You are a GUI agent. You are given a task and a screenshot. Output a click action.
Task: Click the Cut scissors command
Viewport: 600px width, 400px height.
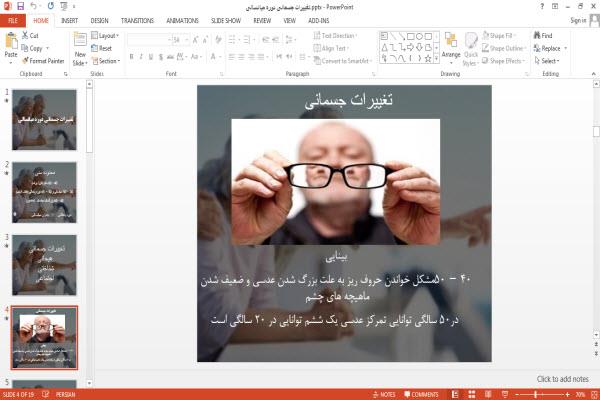pos(30,36)
